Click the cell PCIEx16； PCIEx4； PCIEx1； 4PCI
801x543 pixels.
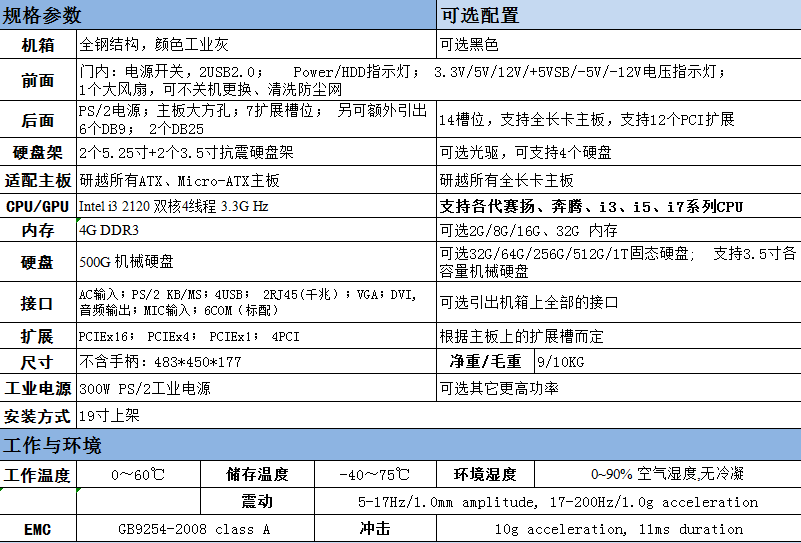[x=256, y=336]
